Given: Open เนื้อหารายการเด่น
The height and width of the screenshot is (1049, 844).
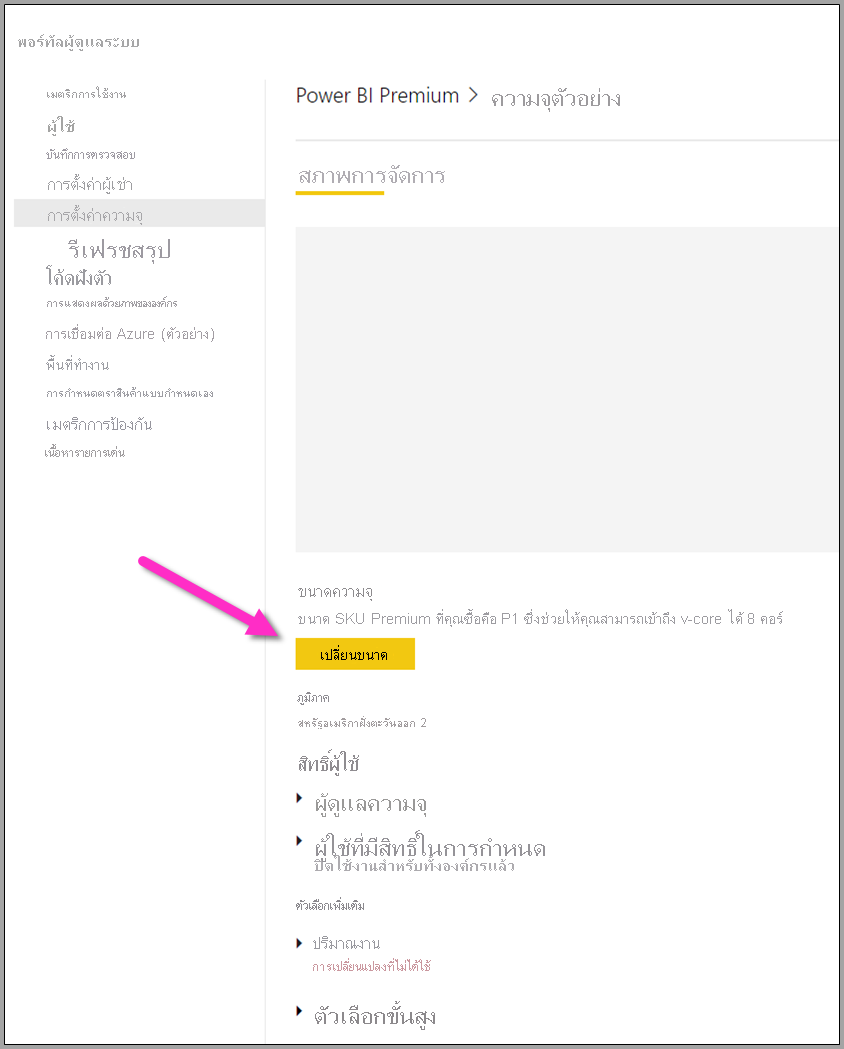Looking at the screenshot, I should click(x=84, y=453).
